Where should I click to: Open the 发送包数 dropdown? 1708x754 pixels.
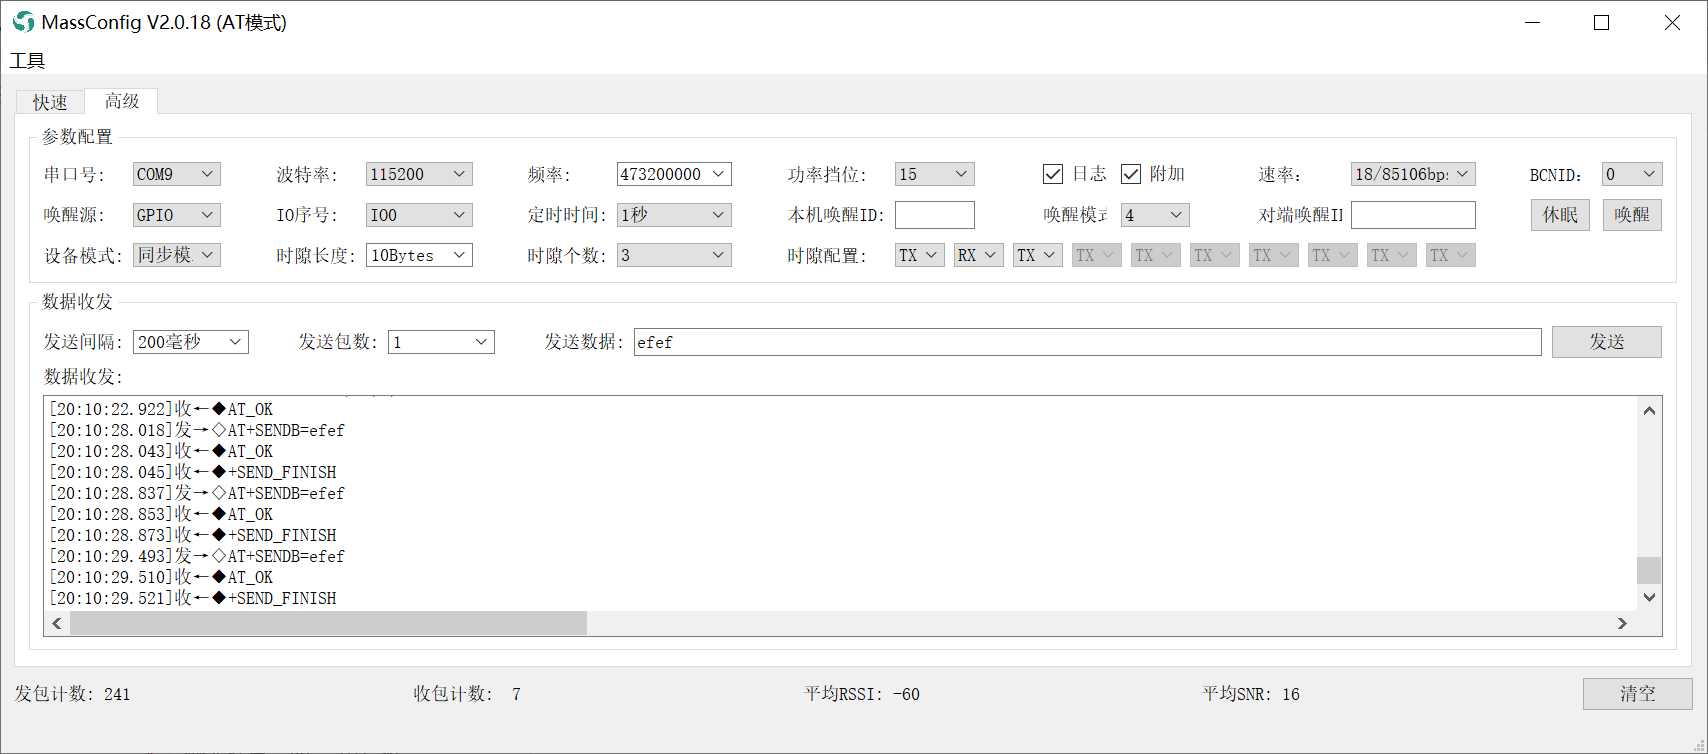pos(441,342)
